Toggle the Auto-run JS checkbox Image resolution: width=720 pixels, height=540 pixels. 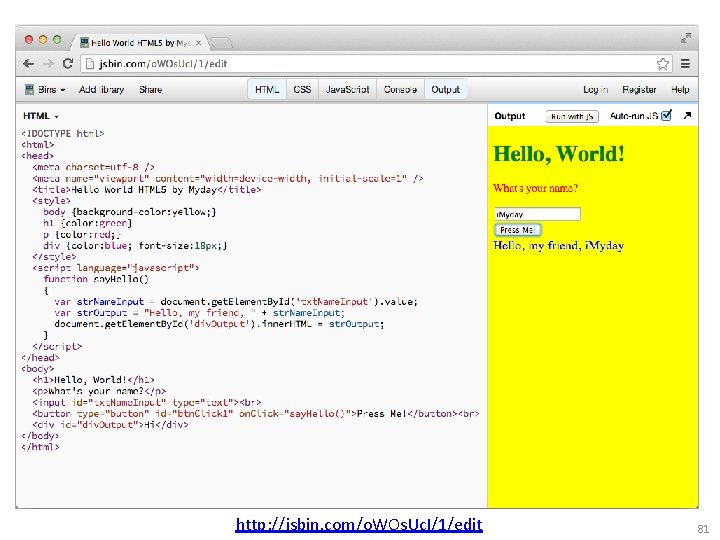[x=666, y=115]
